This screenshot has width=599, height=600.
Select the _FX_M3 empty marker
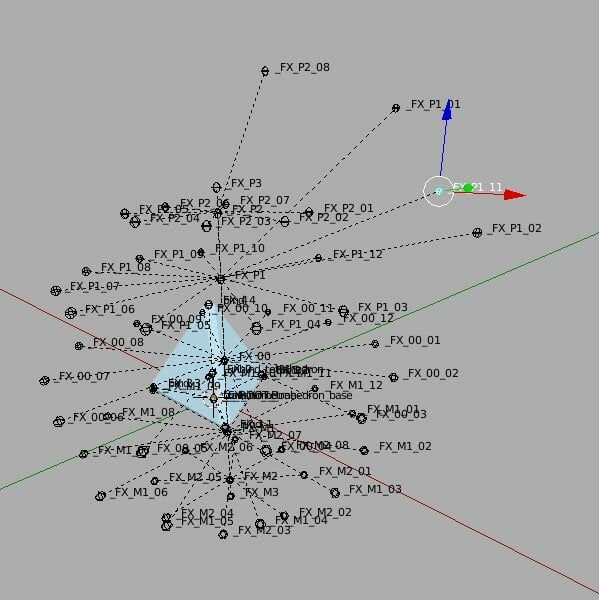point(230,496)
